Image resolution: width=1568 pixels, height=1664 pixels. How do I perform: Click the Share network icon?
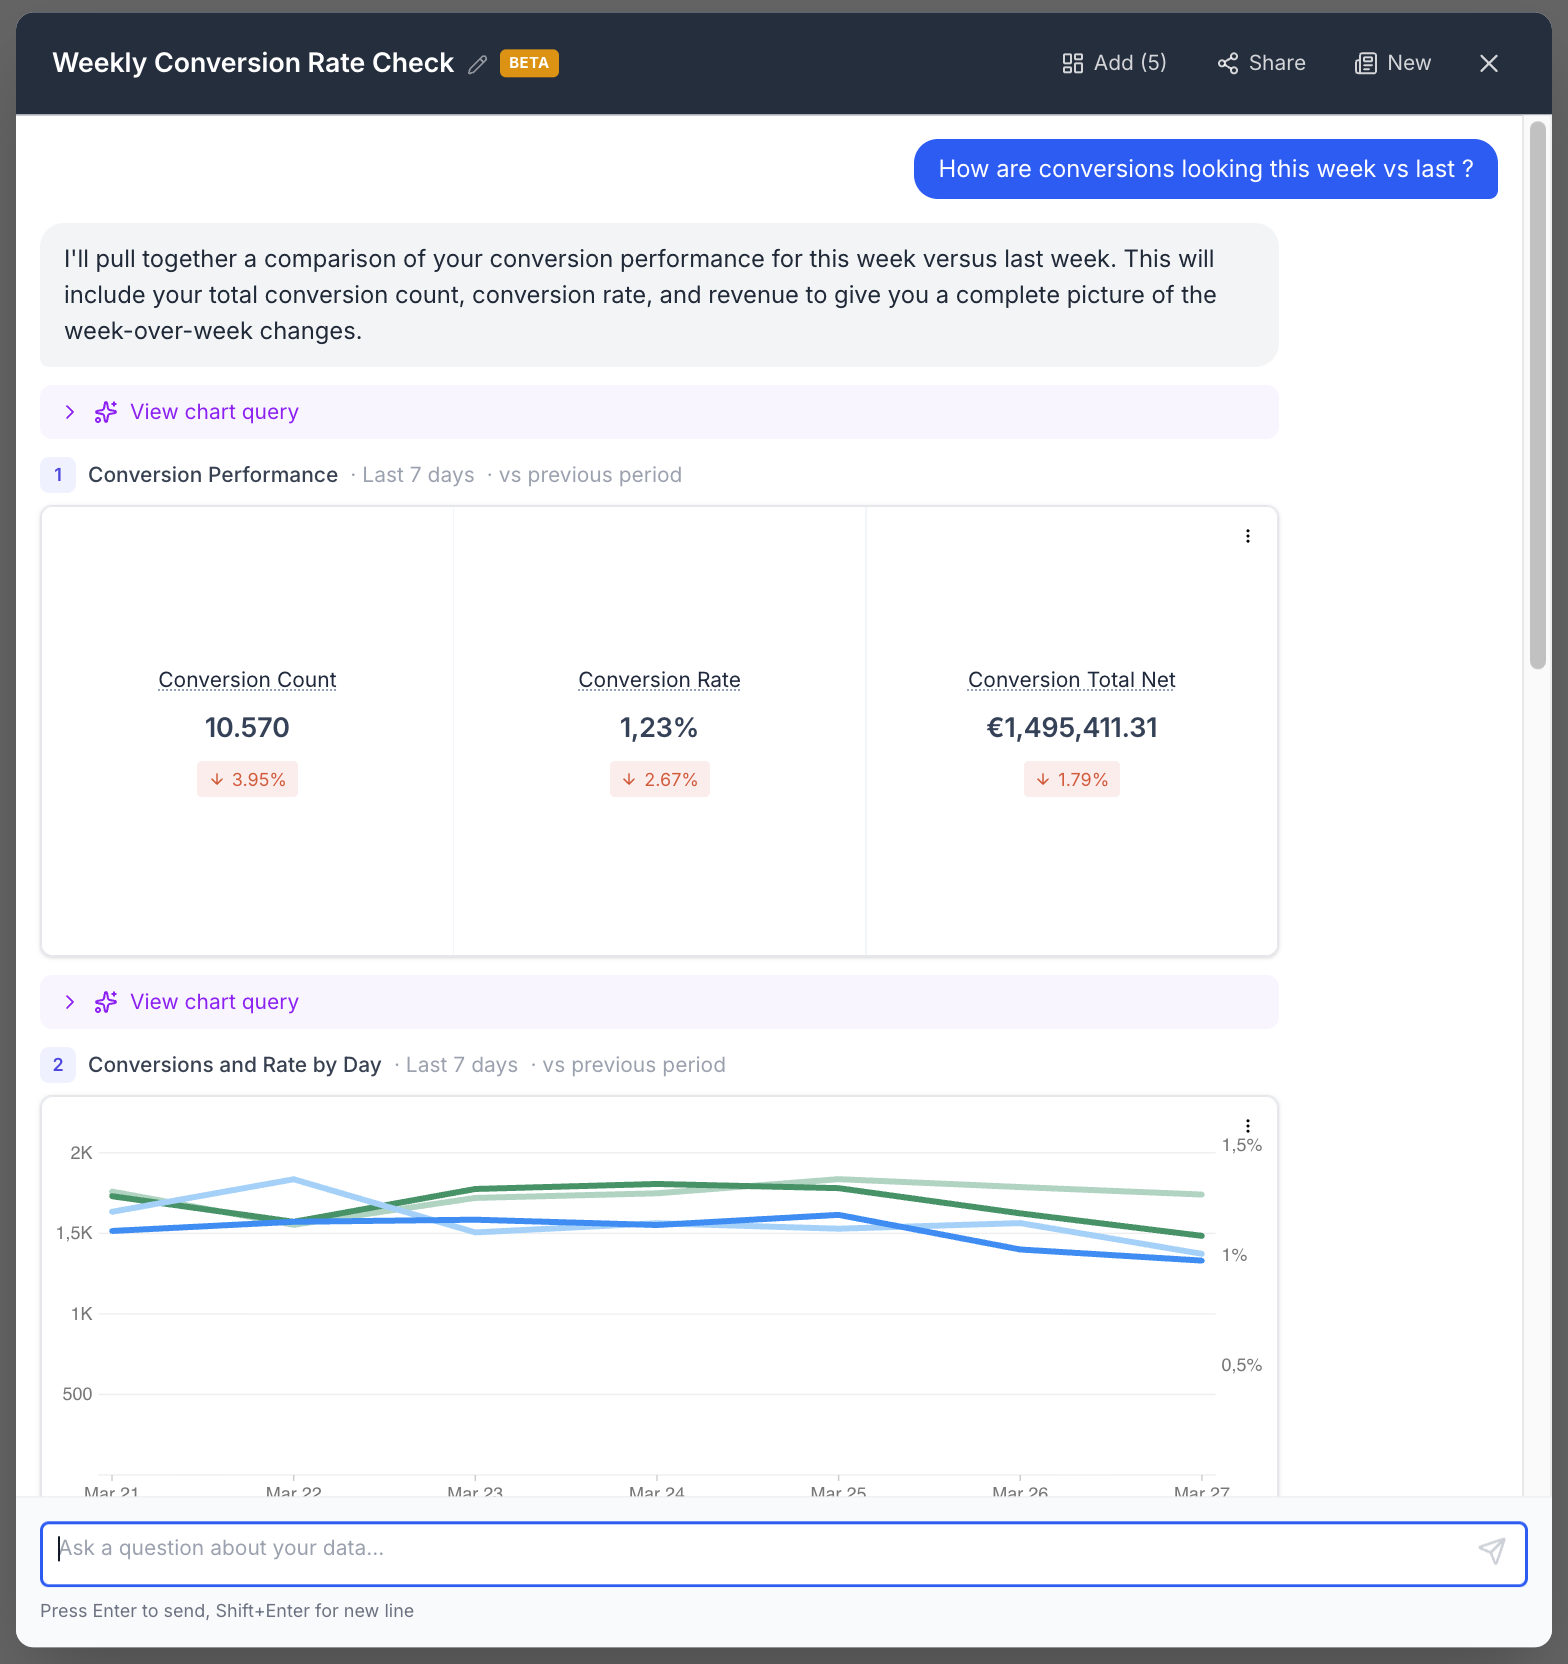pyautogui.click(x=1227, y=64)
